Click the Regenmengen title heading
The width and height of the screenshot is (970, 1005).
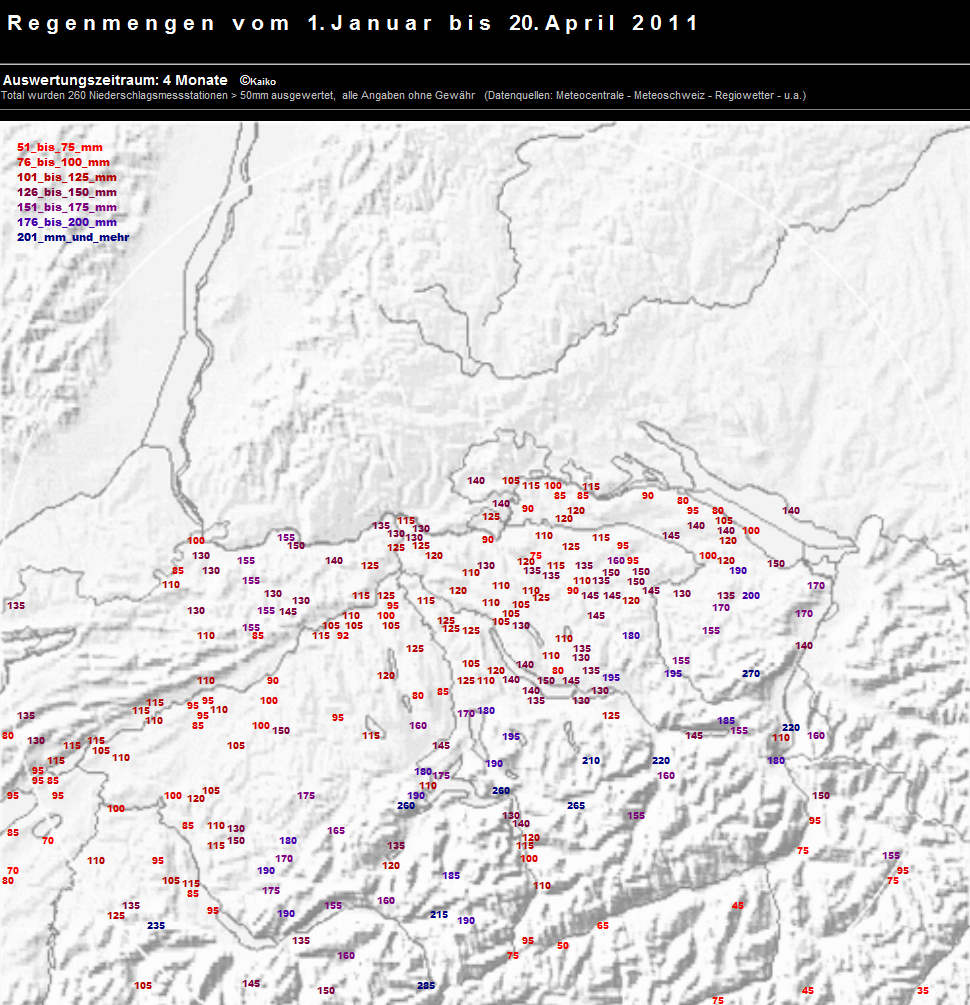[353, 23]
